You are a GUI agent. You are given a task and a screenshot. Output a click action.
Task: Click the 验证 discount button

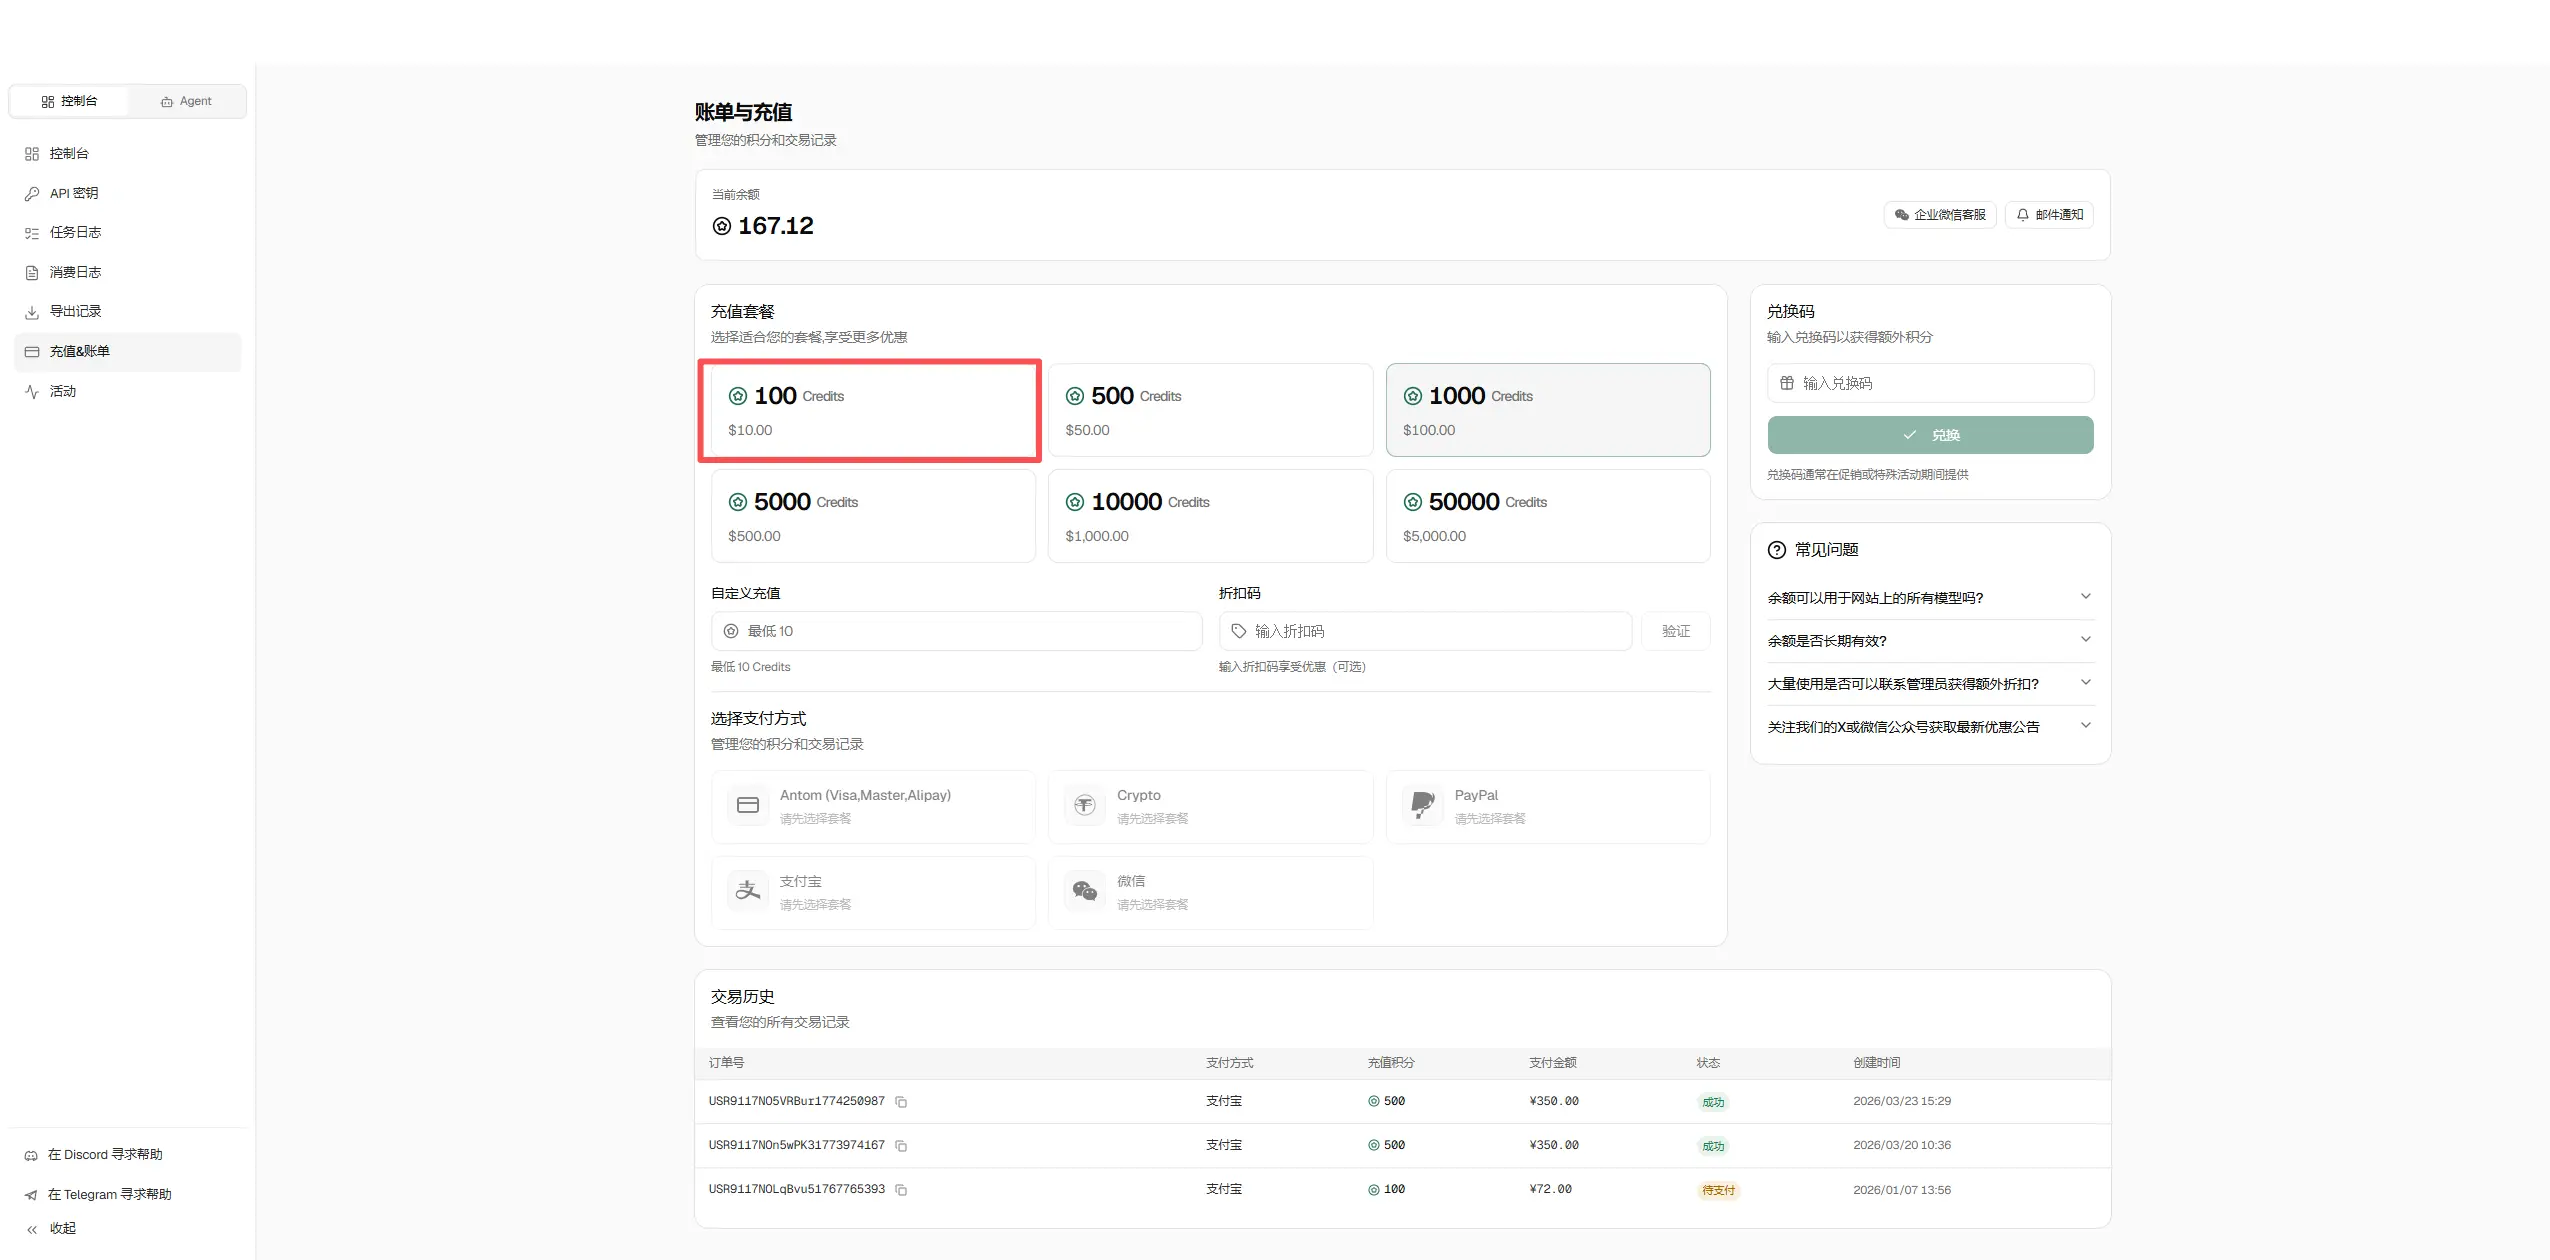(x=1676, y=631)
